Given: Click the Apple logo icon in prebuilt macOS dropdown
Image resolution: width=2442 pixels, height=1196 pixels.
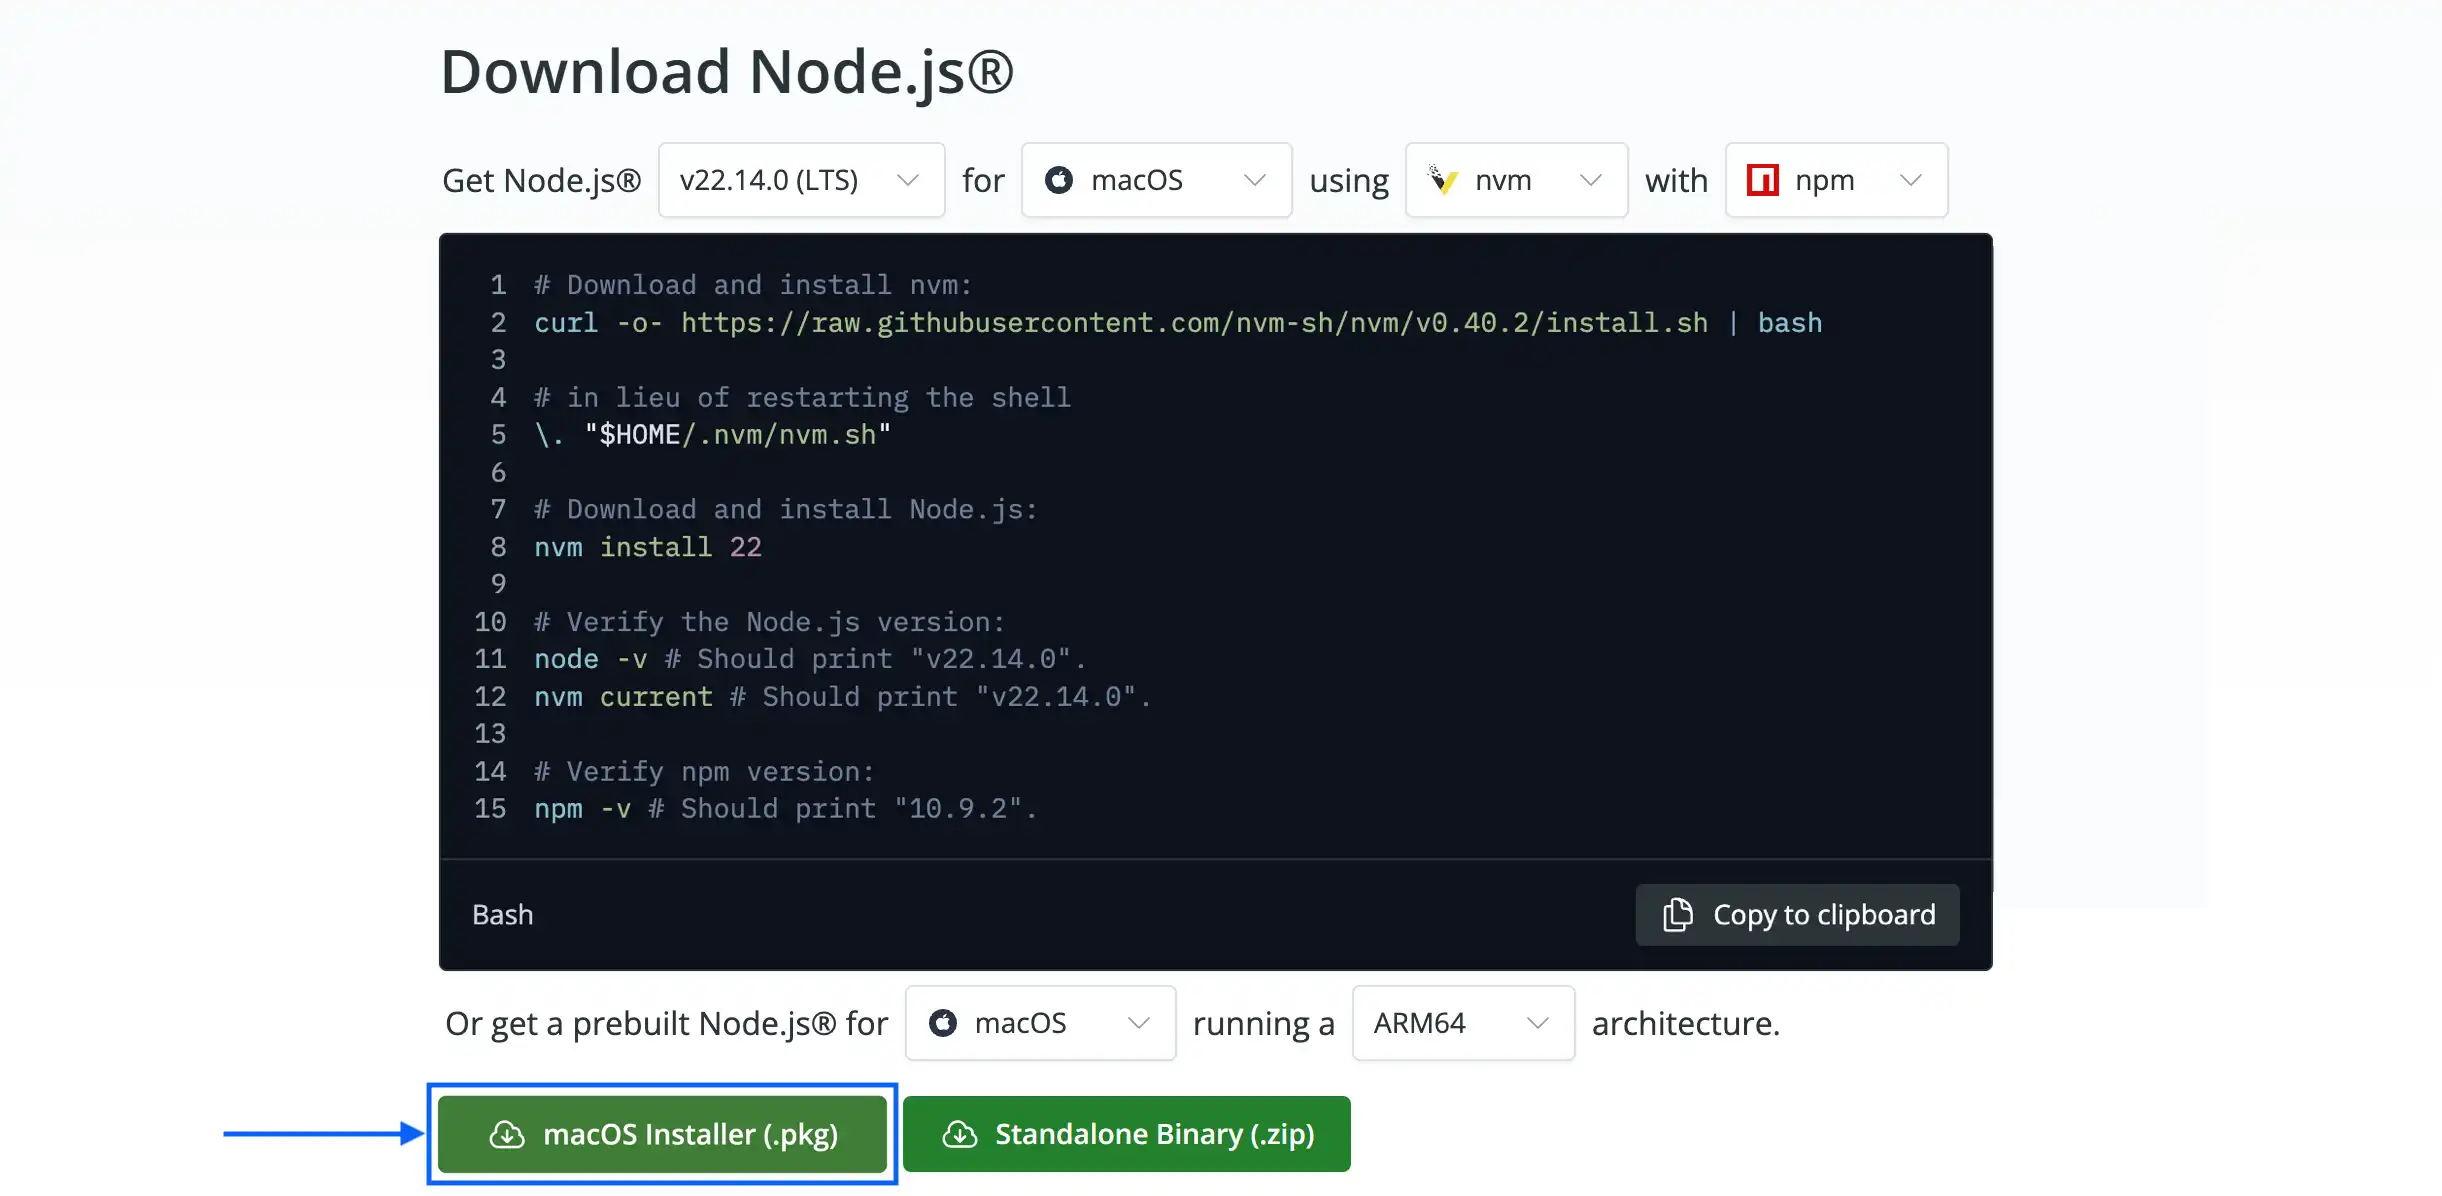Looking at the screenshot, I should [942, 1023].
